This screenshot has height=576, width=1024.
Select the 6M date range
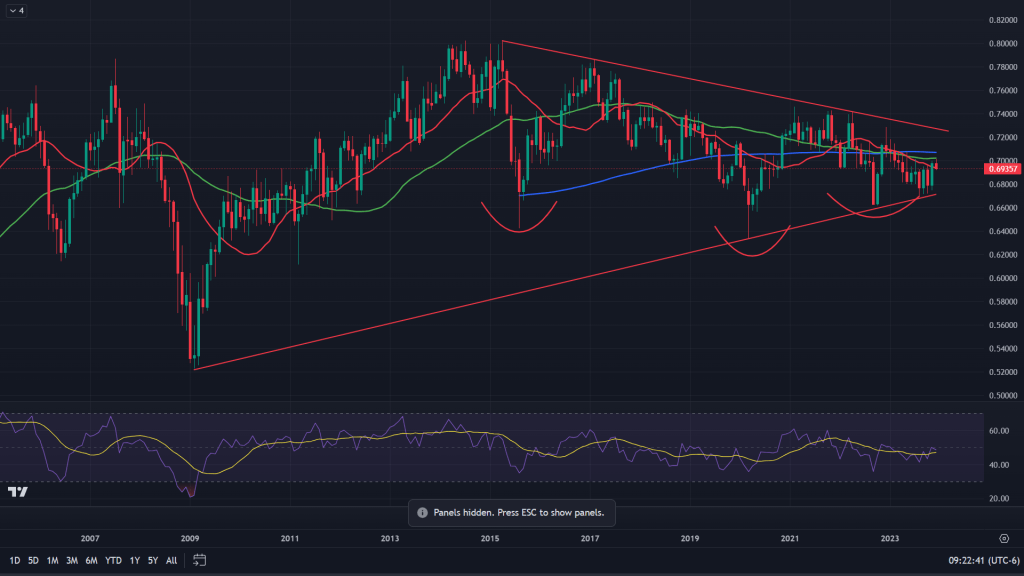(x=92, y=560)
